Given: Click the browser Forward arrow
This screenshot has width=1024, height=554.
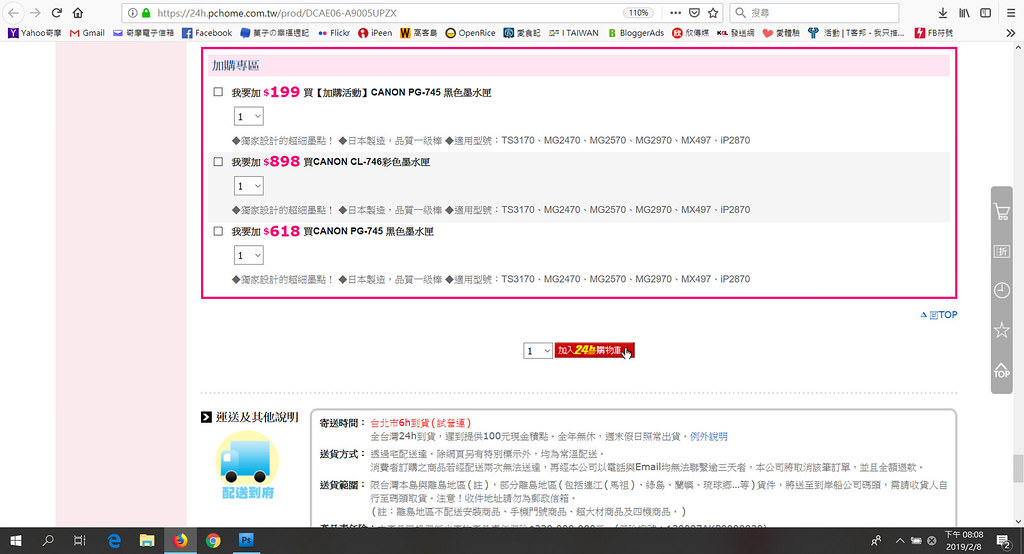Looking at the screenshot, I should pos(35,12).
